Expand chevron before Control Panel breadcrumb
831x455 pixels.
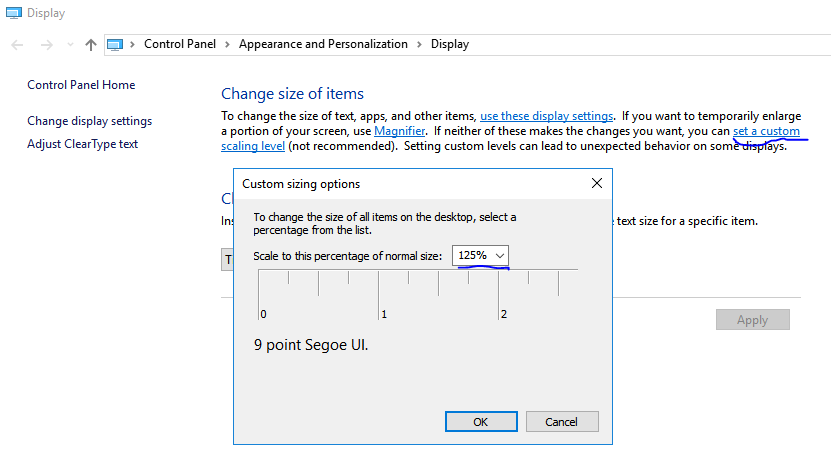(132, 44)
